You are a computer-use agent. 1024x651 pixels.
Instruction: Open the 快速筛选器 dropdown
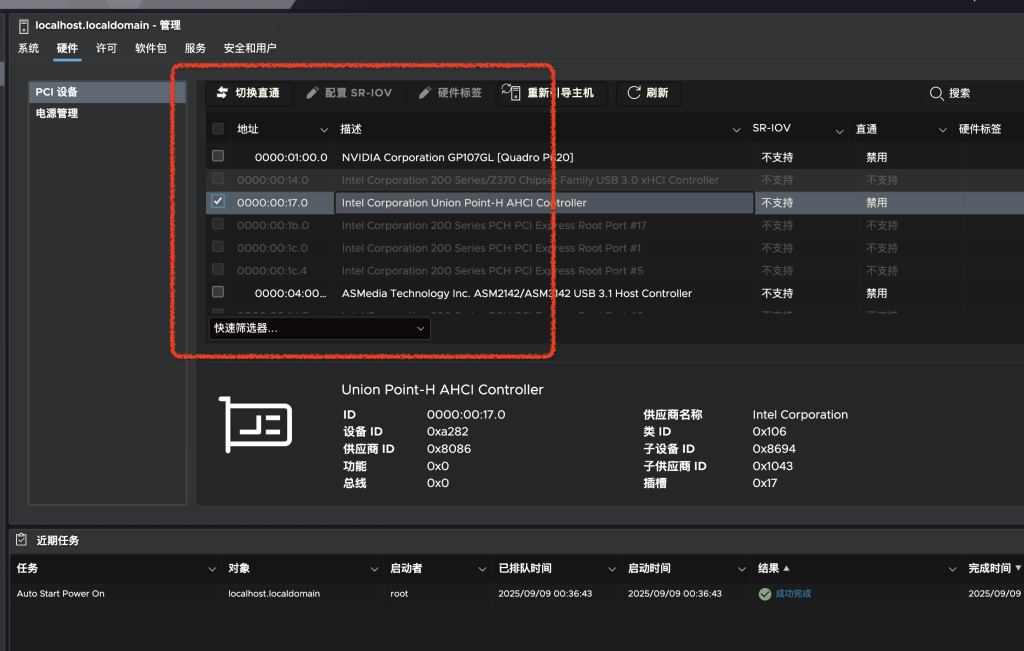[318, 328]
